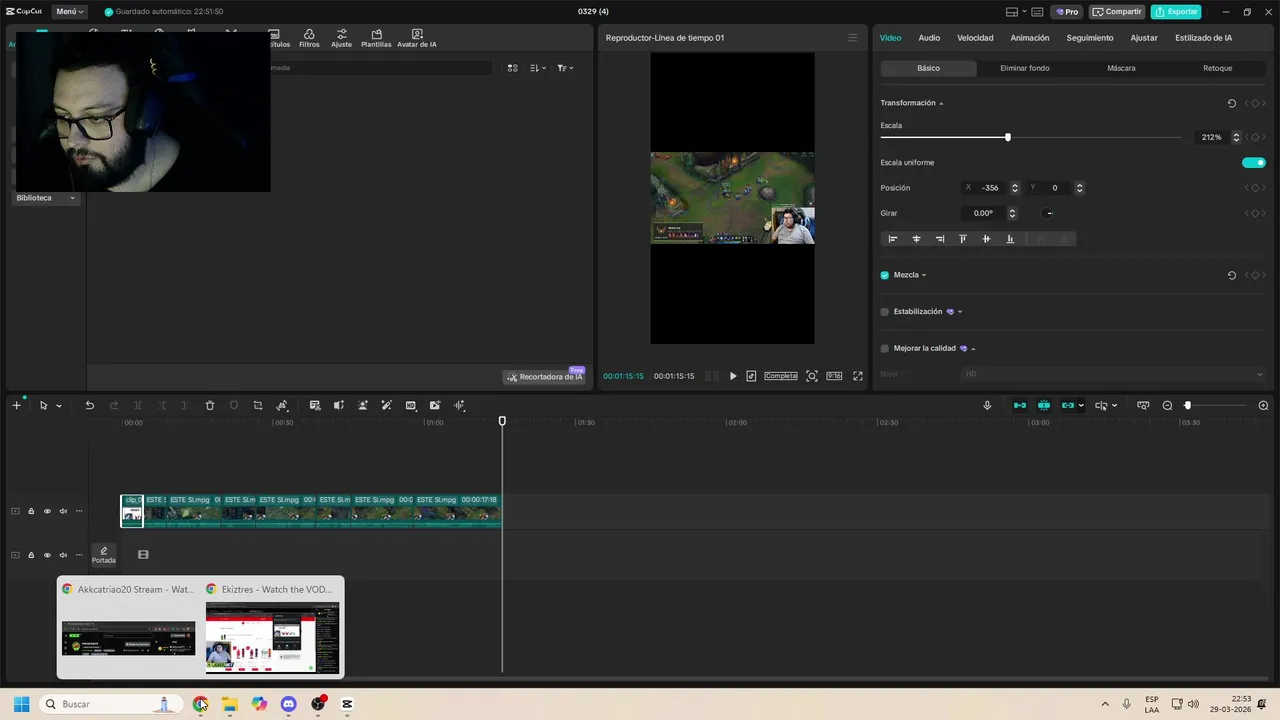Click the undo arrow in timeline toolbar

point(89,405)
